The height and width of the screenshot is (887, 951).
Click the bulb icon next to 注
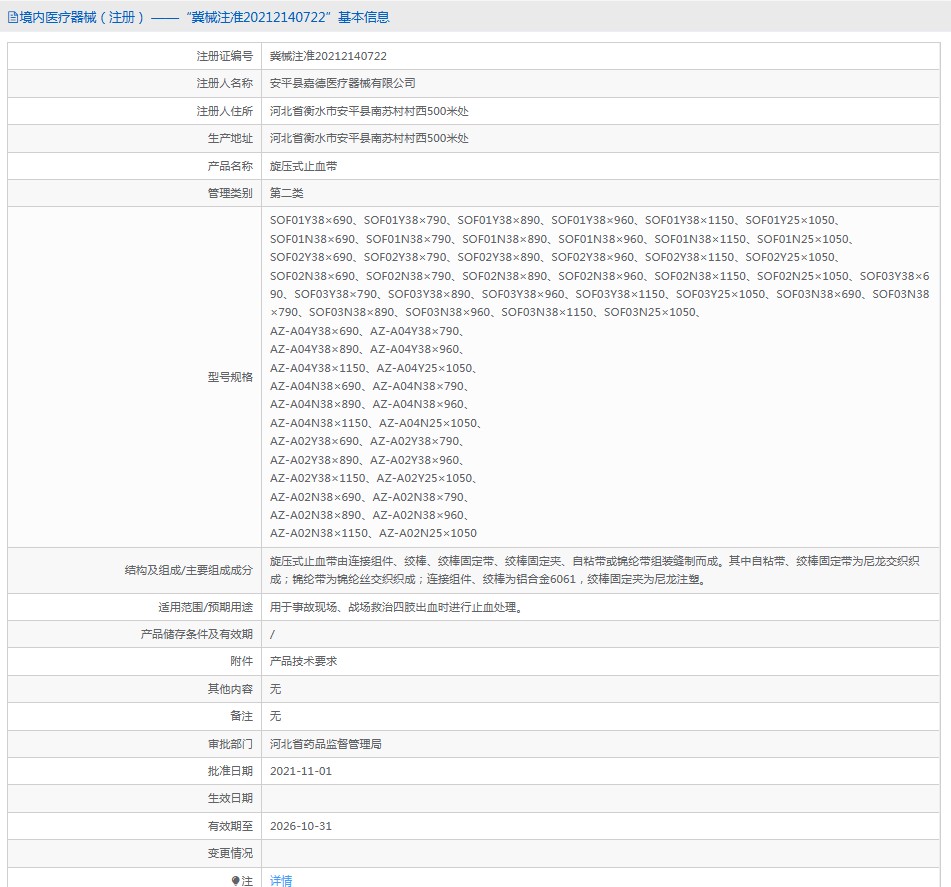tap(235, 881)
